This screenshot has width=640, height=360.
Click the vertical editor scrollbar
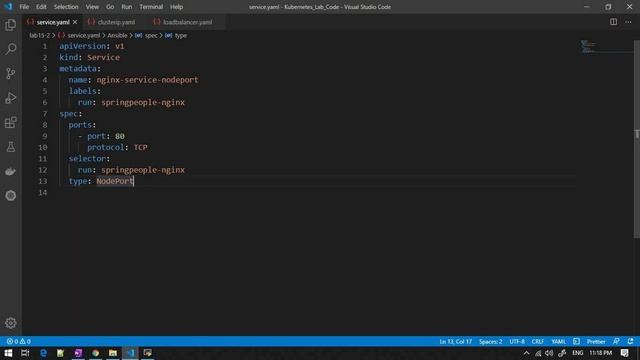pyautogui.click(x=636, y=139)
